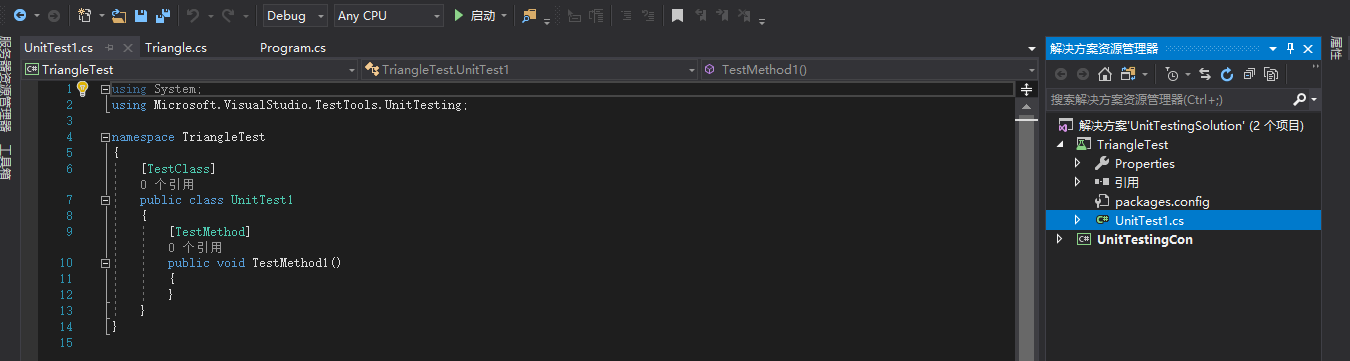This screenshot has height=361, width=1350.
Task: Open the dropdown arrow next to 启动
Action: (503, 16)
